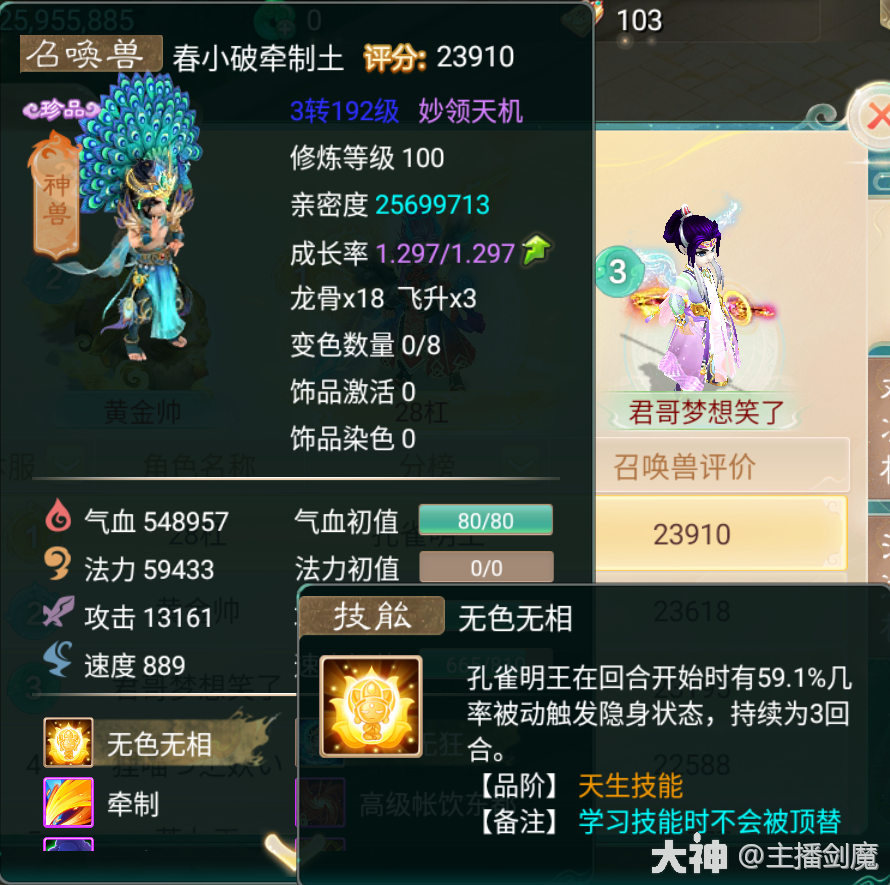Image resolution: width=890 pixels, height=885 pixels.
Task: Click the red 气血 flame icon
Action: (58, 515)
